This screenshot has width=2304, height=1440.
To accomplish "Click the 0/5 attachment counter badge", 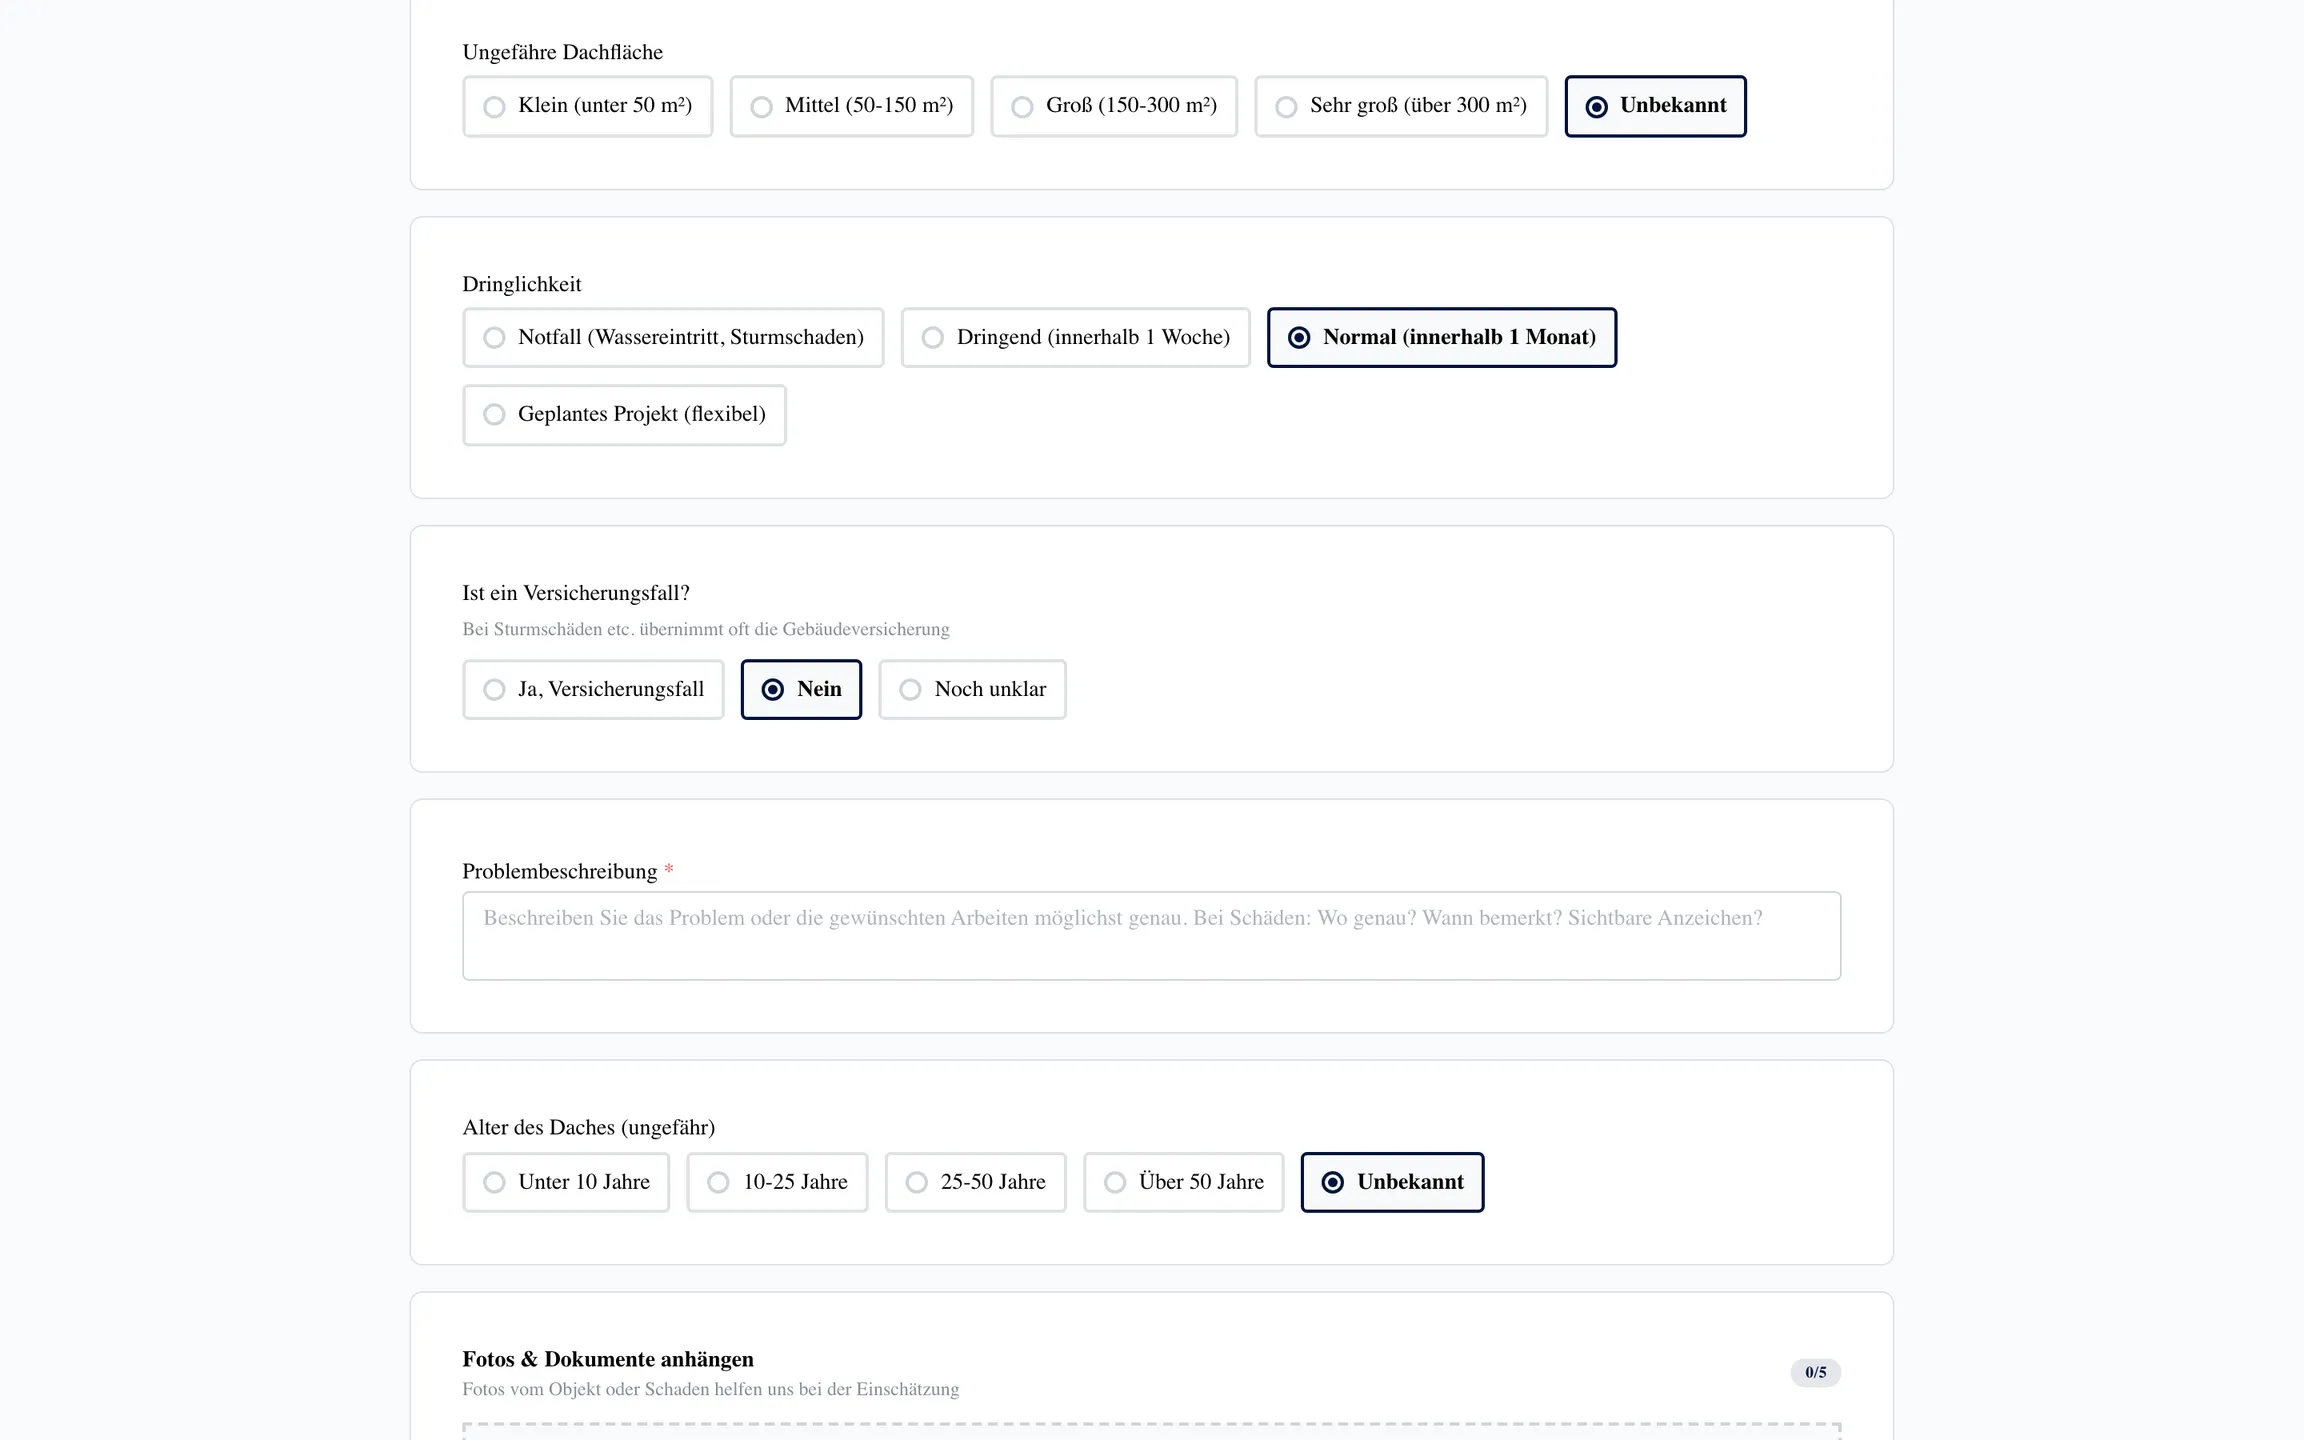I will click(1815, 1373).
